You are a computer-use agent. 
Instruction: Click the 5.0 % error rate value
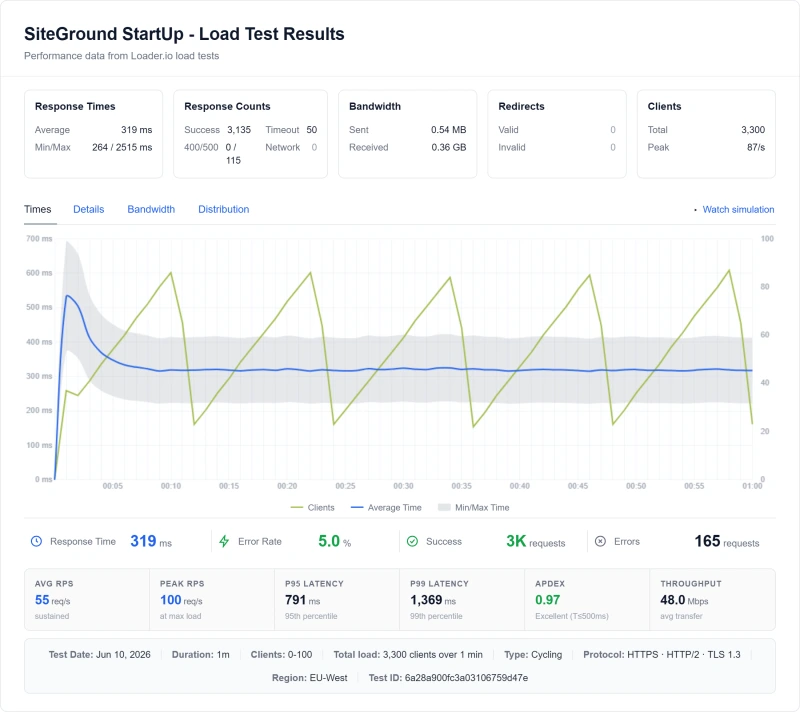click(x=335, y=541)
